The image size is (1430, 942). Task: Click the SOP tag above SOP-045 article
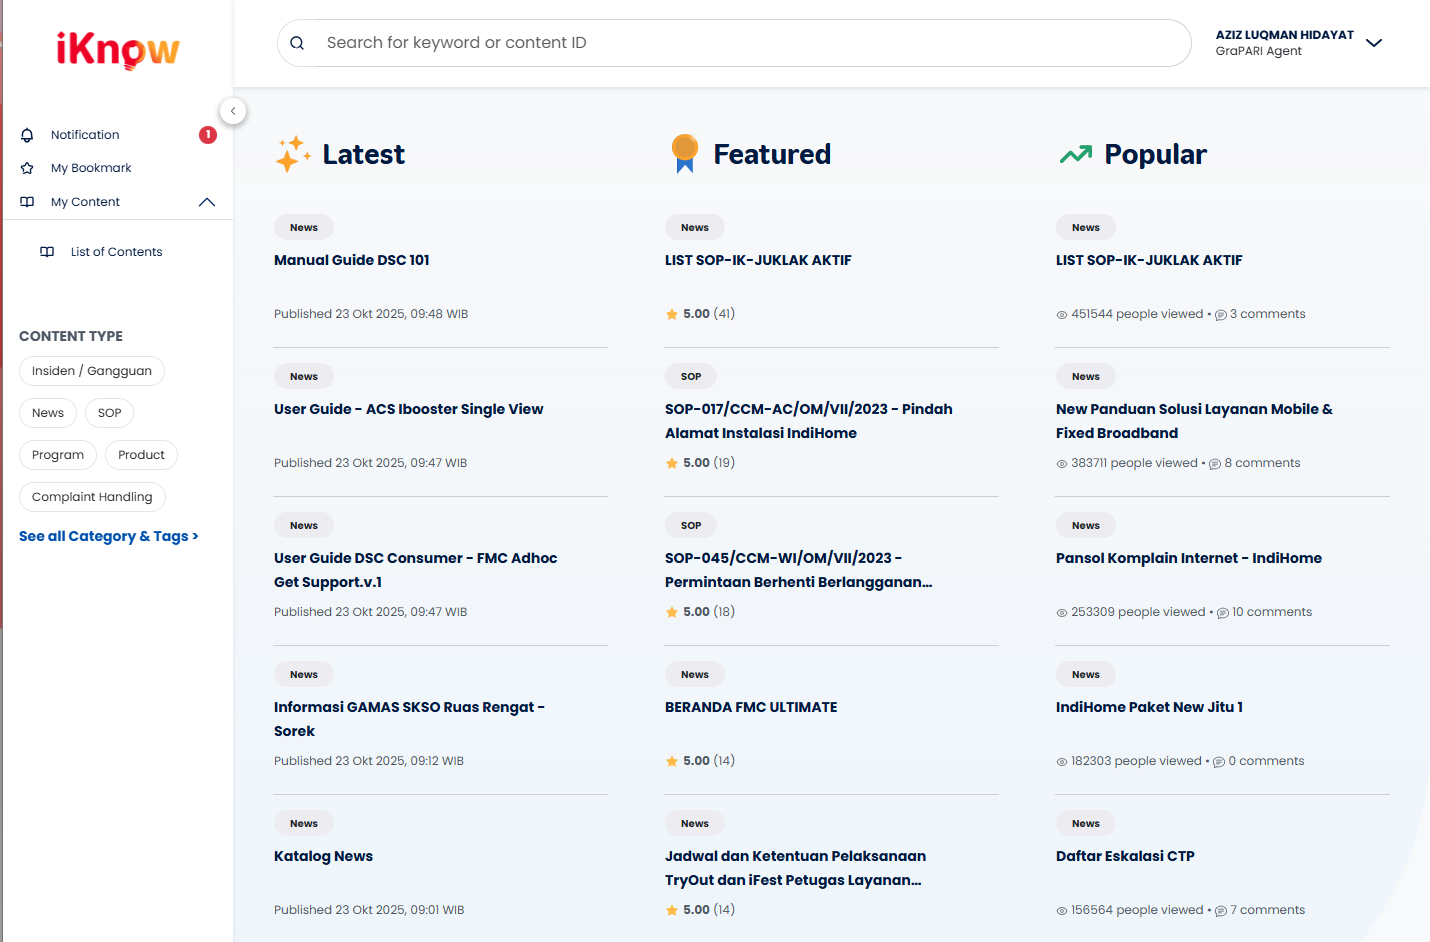click(691, 526)
